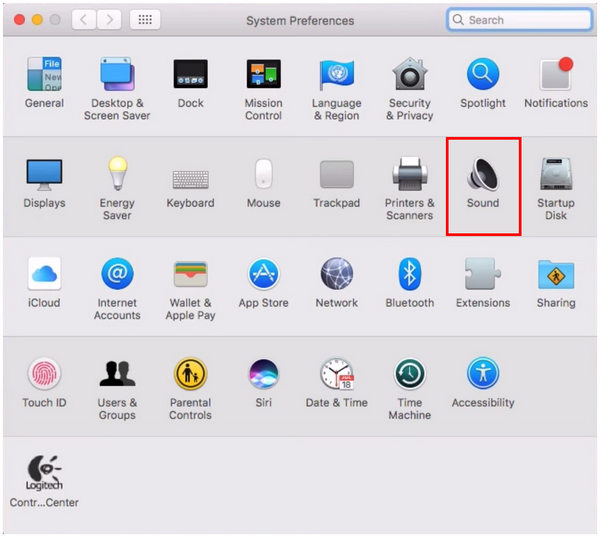Screen dimensions: 600x537
Task: Select the Siri preferences icon
Action: (263, 375)
